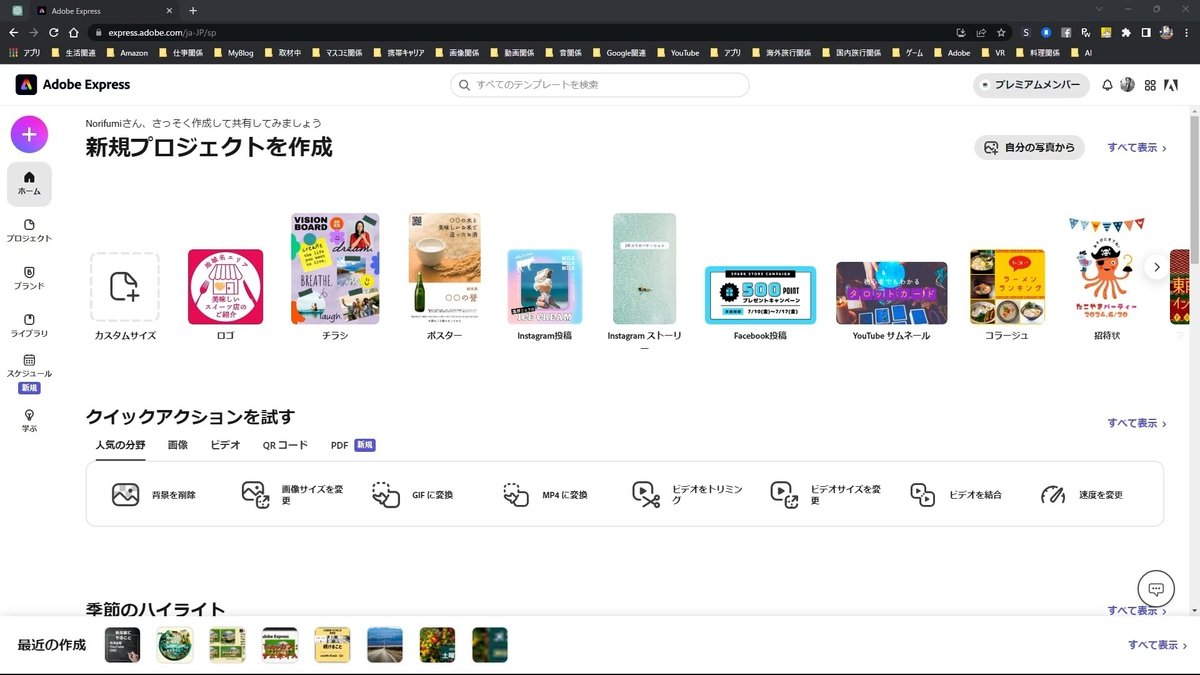1200x675 pixels.
Task: Click the Adobe logo icon in header
Action: [1171, 85]
